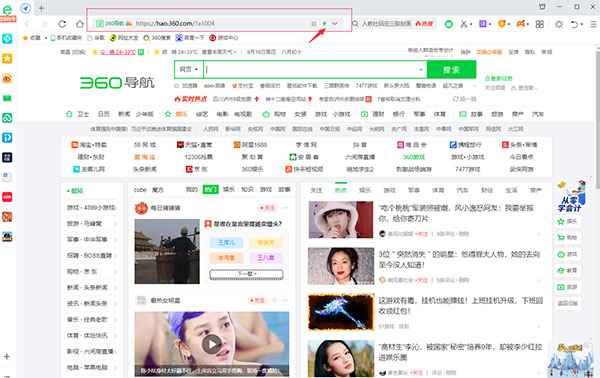Viewport: 600px width, 378px height.
Task: Open the hamburger main menu
Action: (593, 24)
